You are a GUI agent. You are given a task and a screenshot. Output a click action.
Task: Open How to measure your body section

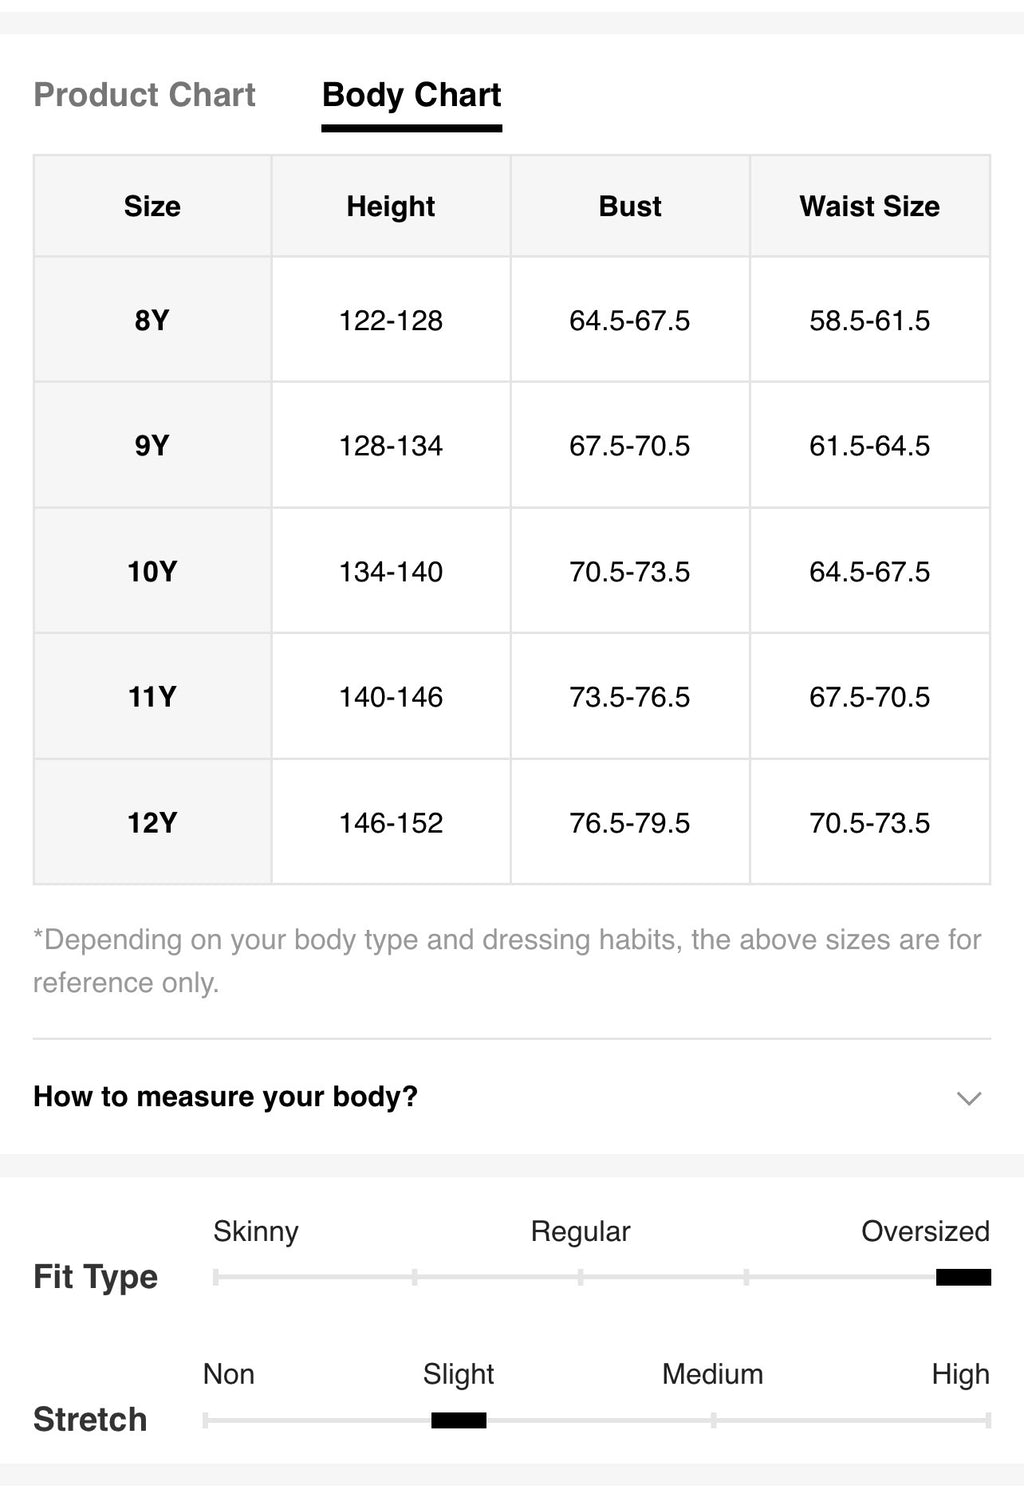[512, 1097]
